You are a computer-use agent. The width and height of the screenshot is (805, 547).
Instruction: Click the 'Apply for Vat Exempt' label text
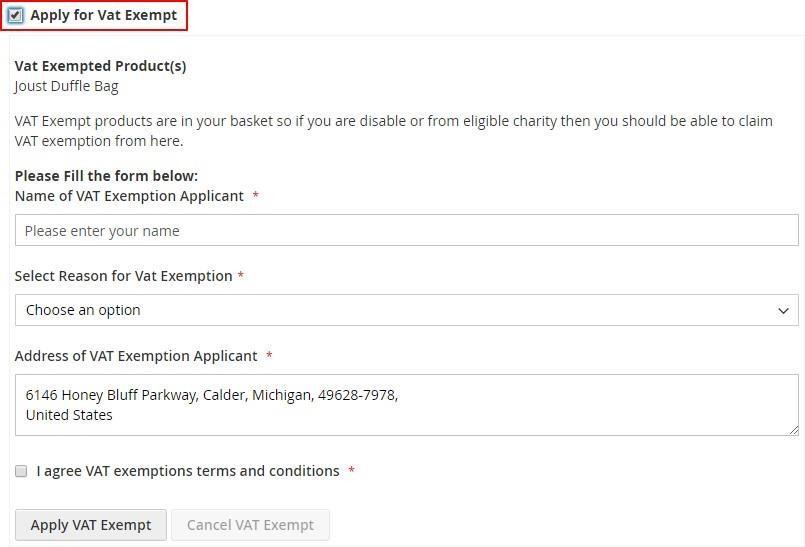pos(103,15)
